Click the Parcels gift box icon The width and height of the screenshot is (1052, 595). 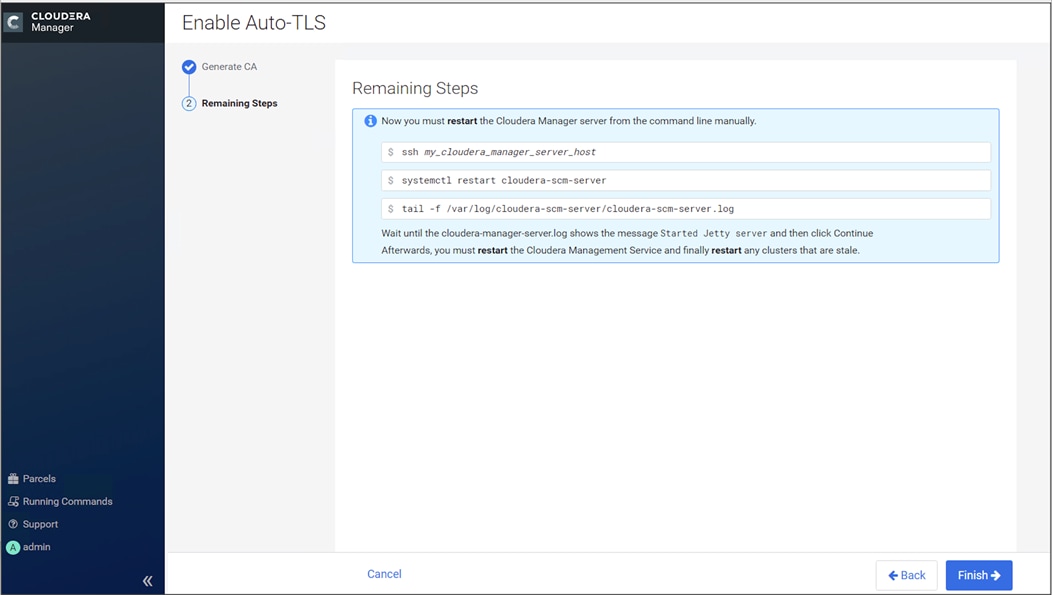13,479
